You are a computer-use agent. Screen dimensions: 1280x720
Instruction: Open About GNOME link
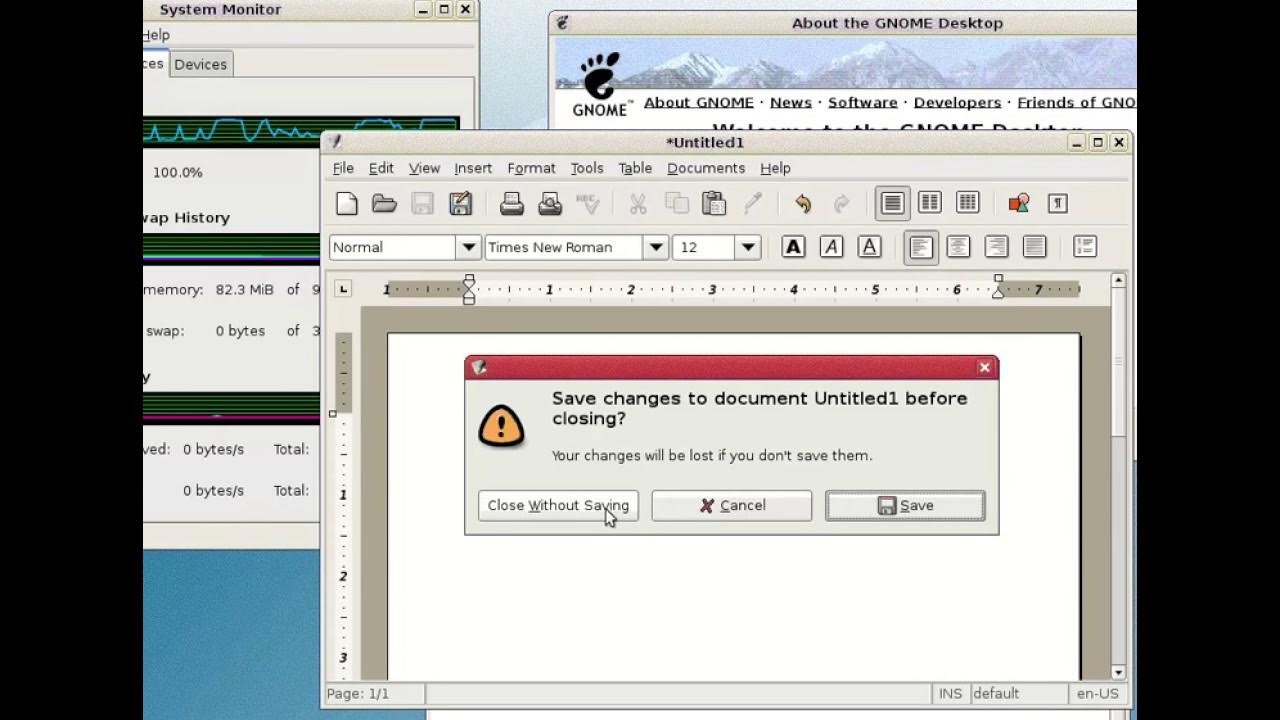[699, 102]
